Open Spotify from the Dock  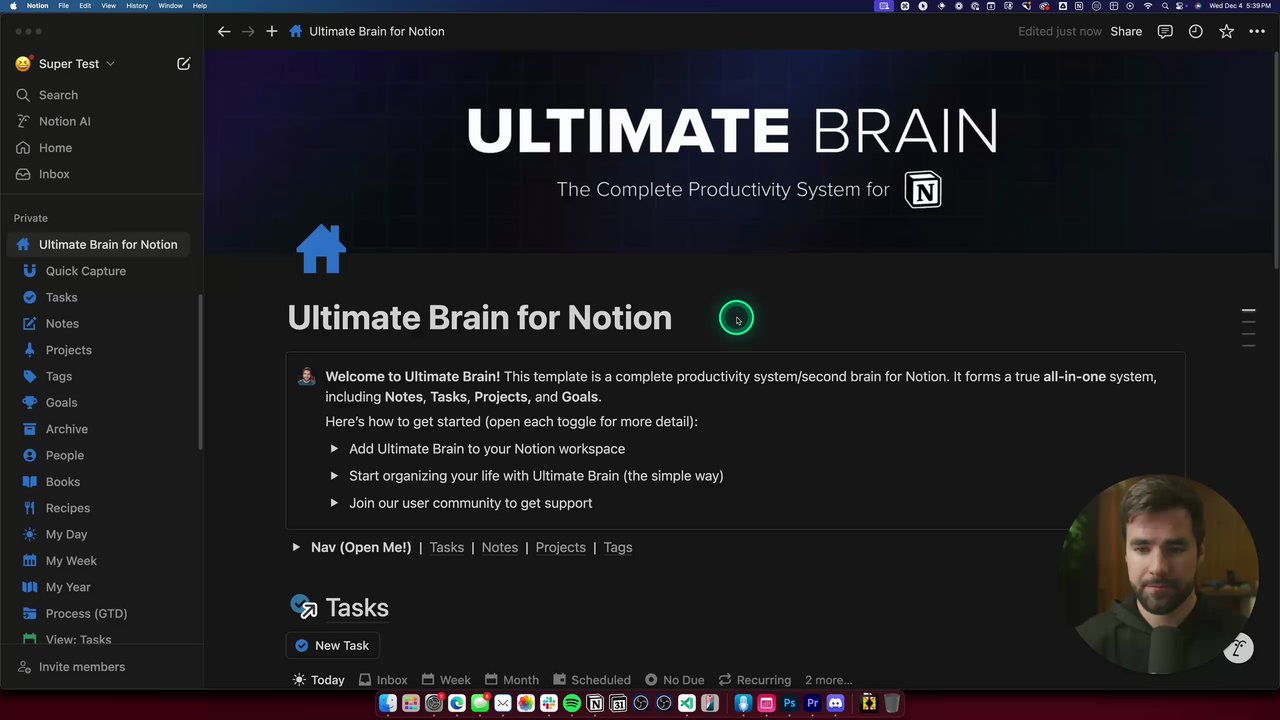(x=572, y=704)
